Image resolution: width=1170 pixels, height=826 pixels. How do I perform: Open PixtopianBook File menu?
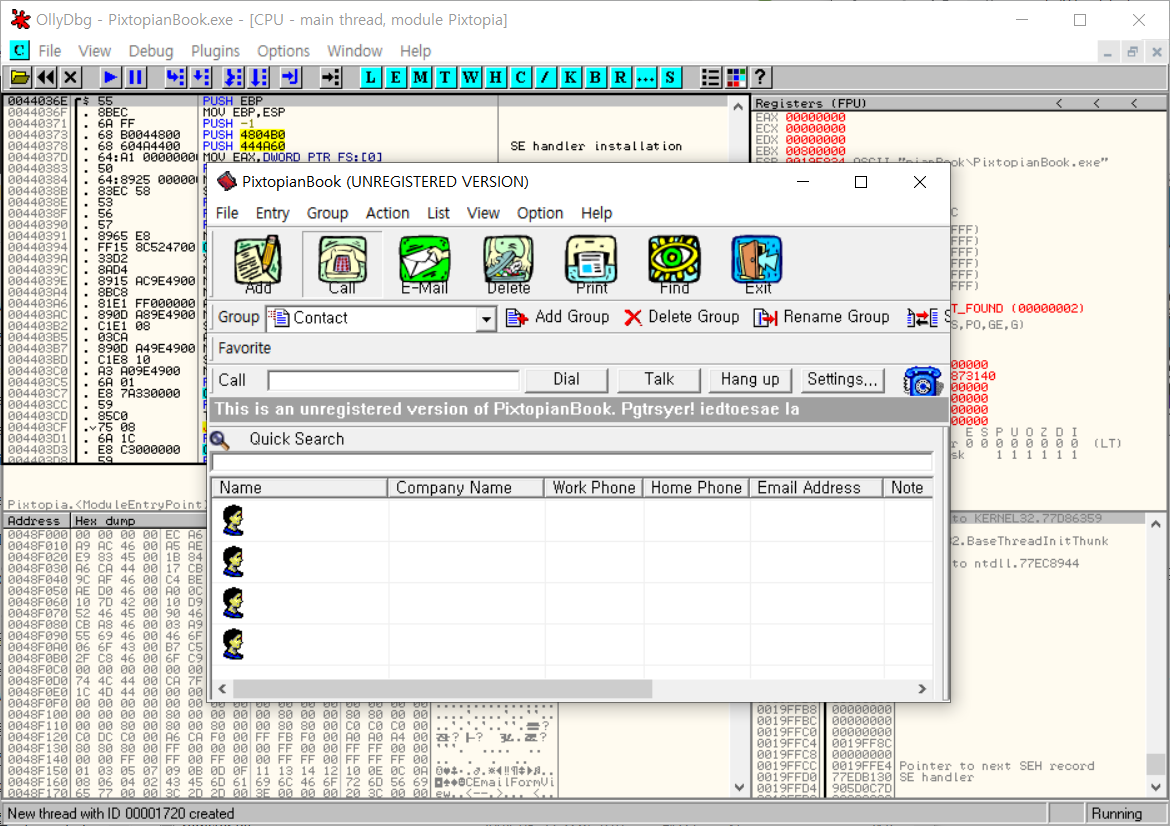[x=227, y=213]
